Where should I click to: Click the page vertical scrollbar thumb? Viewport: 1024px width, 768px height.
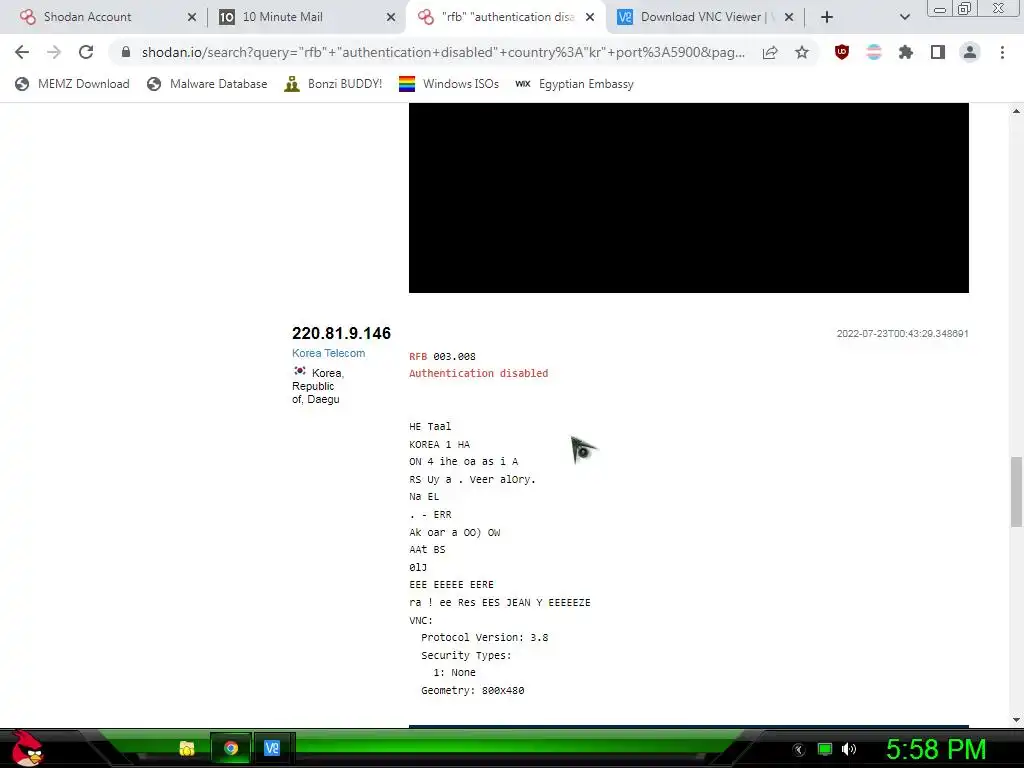click(1016, 492)
